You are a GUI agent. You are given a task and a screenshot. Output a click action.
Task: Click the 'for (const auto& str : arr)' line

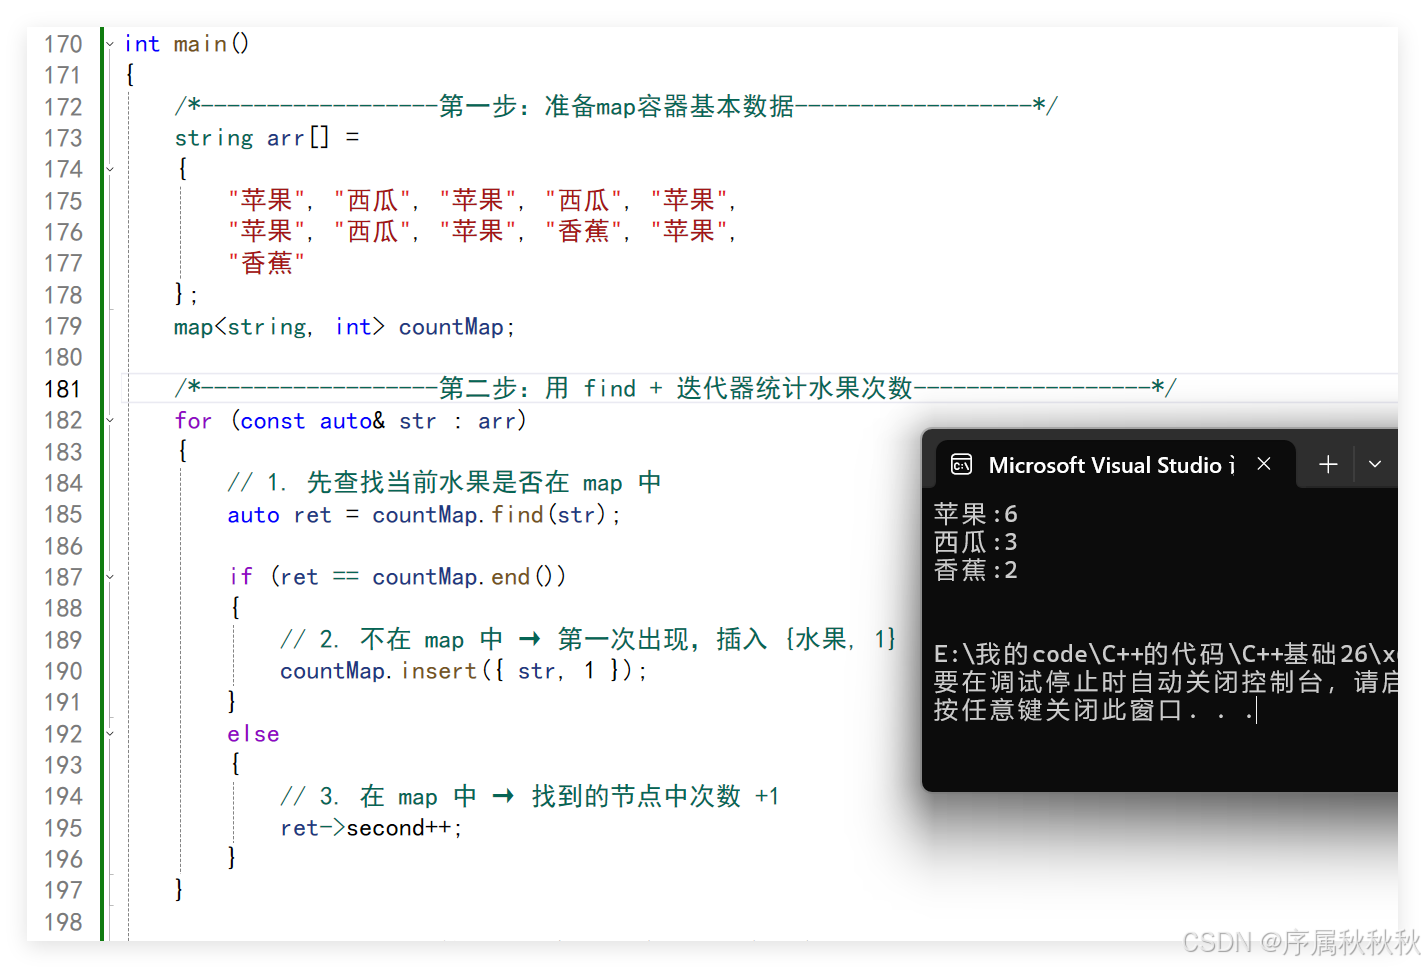click(350, 421)
